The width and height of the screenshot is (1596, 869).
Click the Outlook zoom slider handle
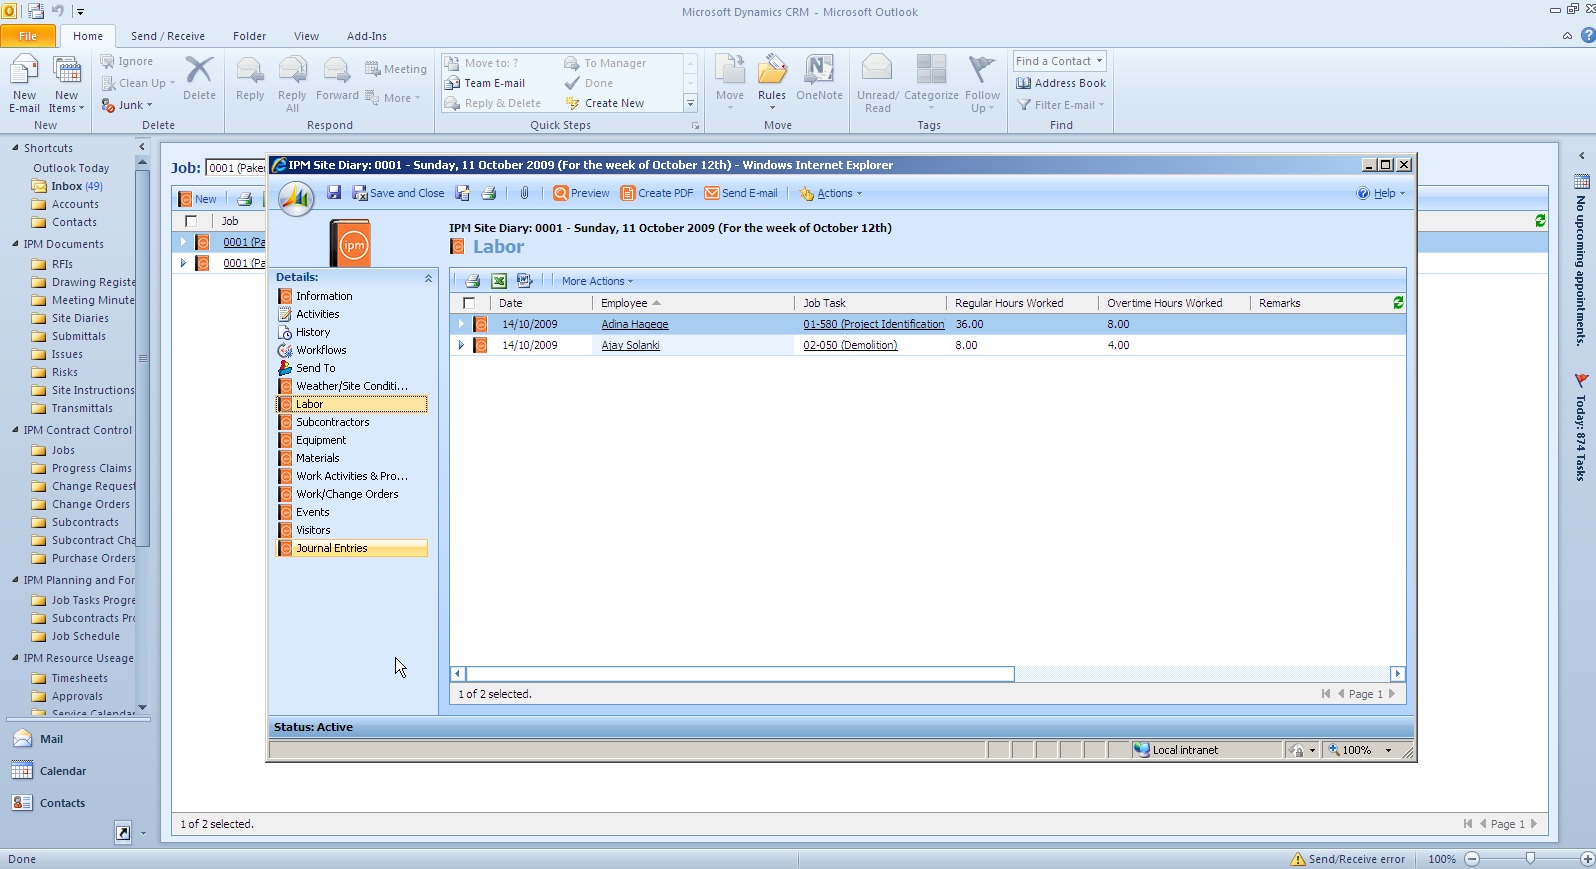1530,859
